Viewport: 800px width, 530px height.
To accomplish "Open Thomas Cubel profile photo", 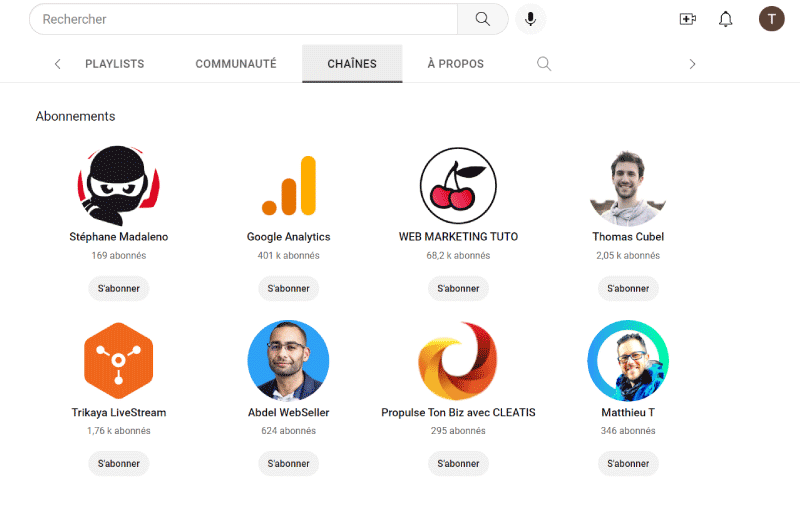I will 628,187.
